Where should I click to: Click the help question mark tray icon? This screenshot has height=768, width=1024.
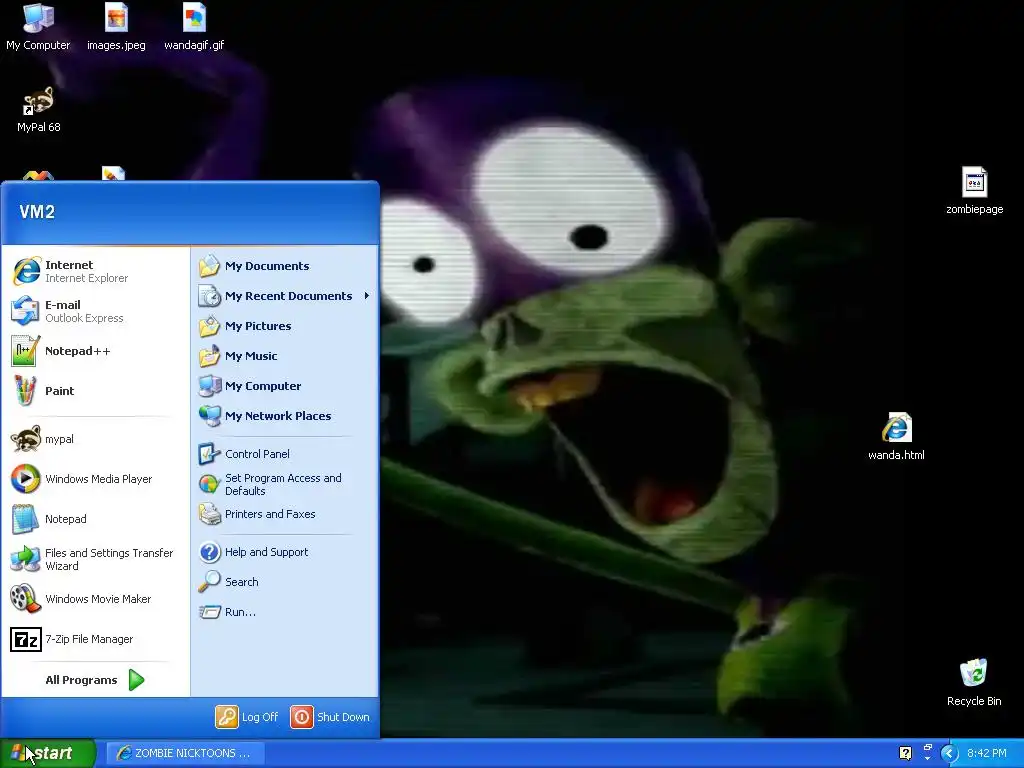pyautogui.click(x=905, y=753)
